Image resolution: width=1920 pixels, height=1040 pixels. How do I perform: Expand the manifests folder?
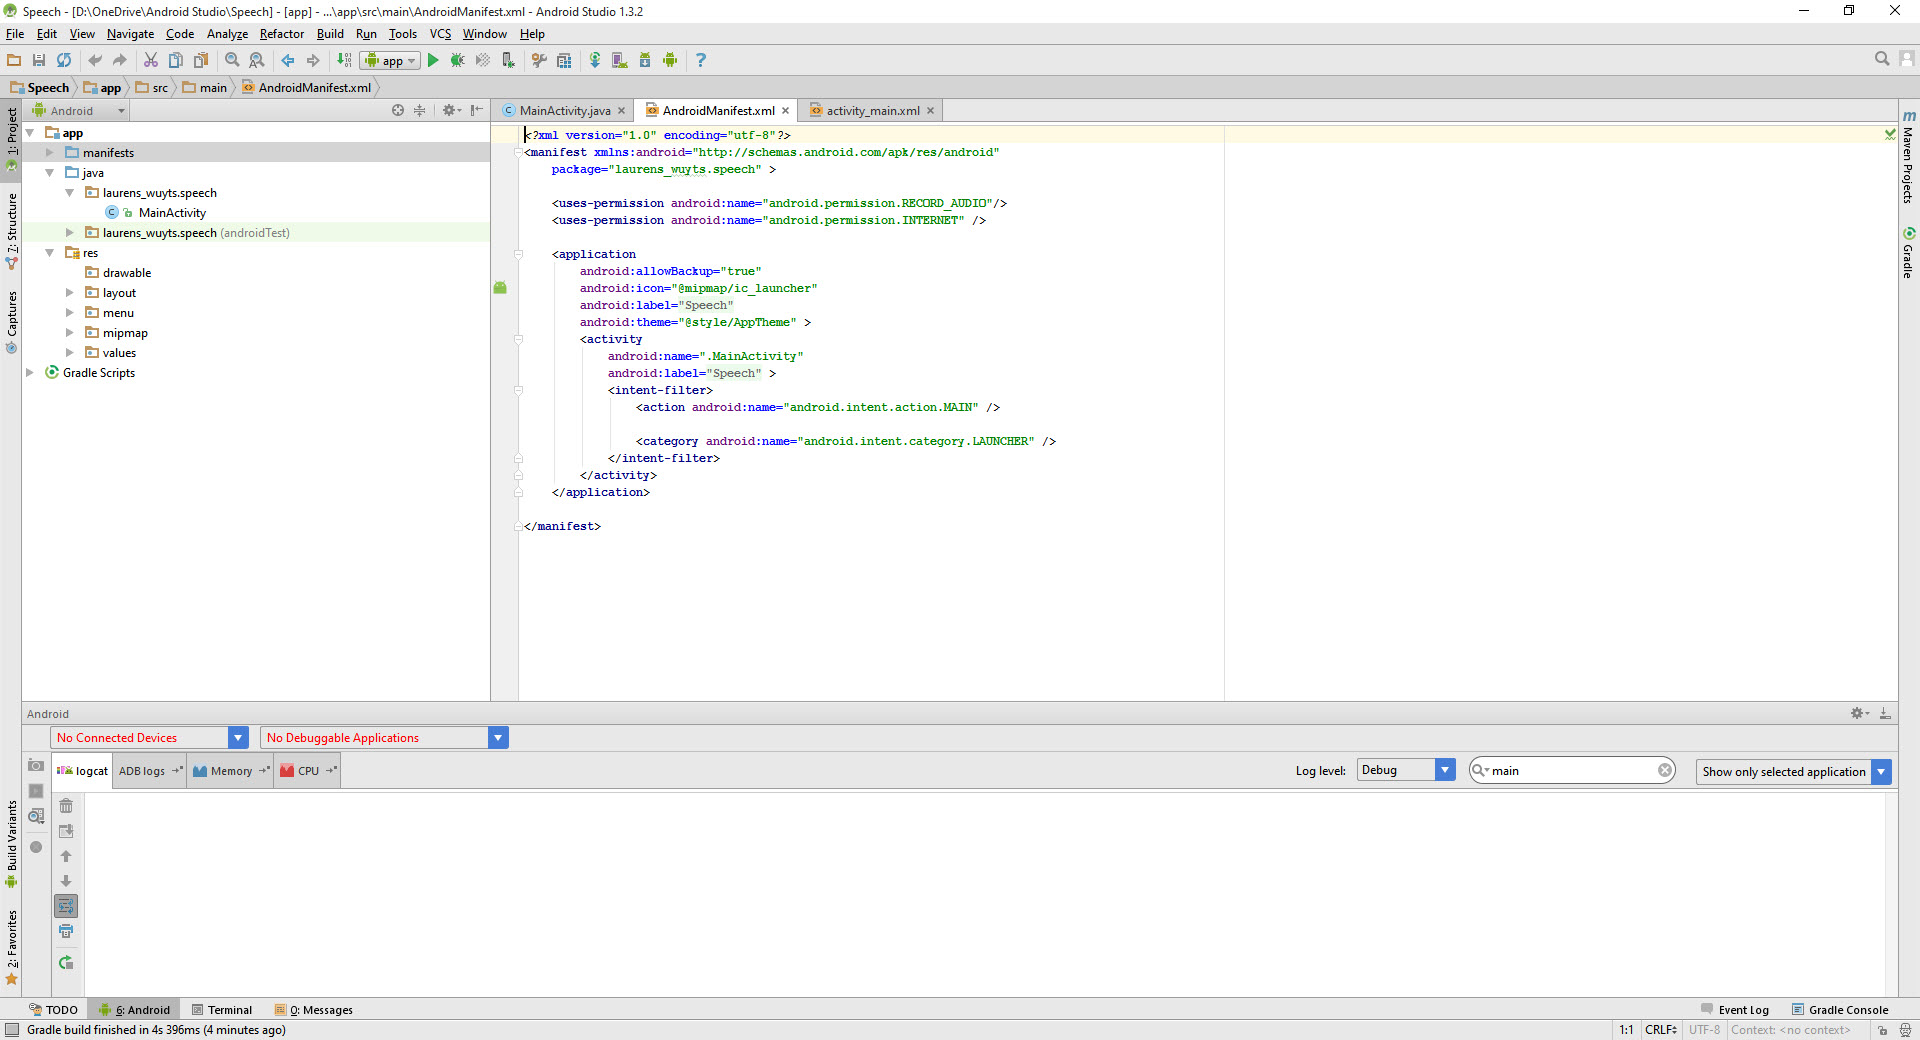click(x=49, y=152)
